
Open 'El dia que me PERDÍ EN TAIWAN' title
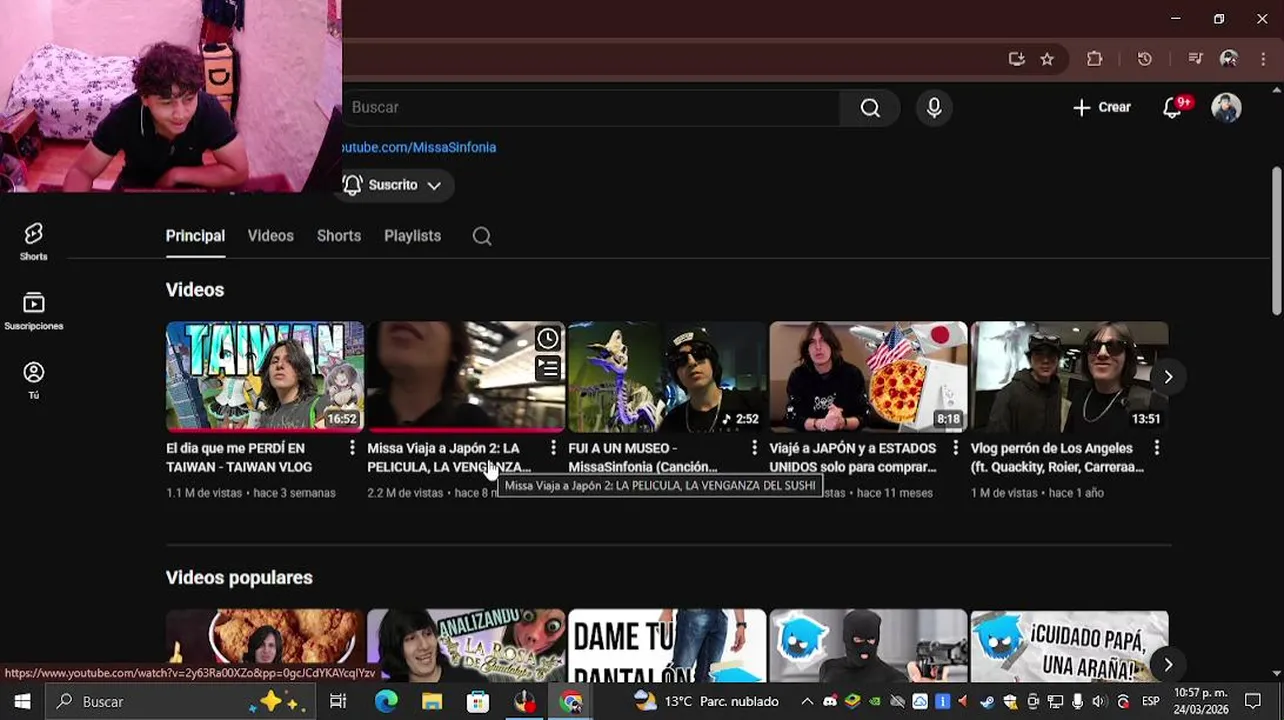pyautogui.click(x=240, y=457)
